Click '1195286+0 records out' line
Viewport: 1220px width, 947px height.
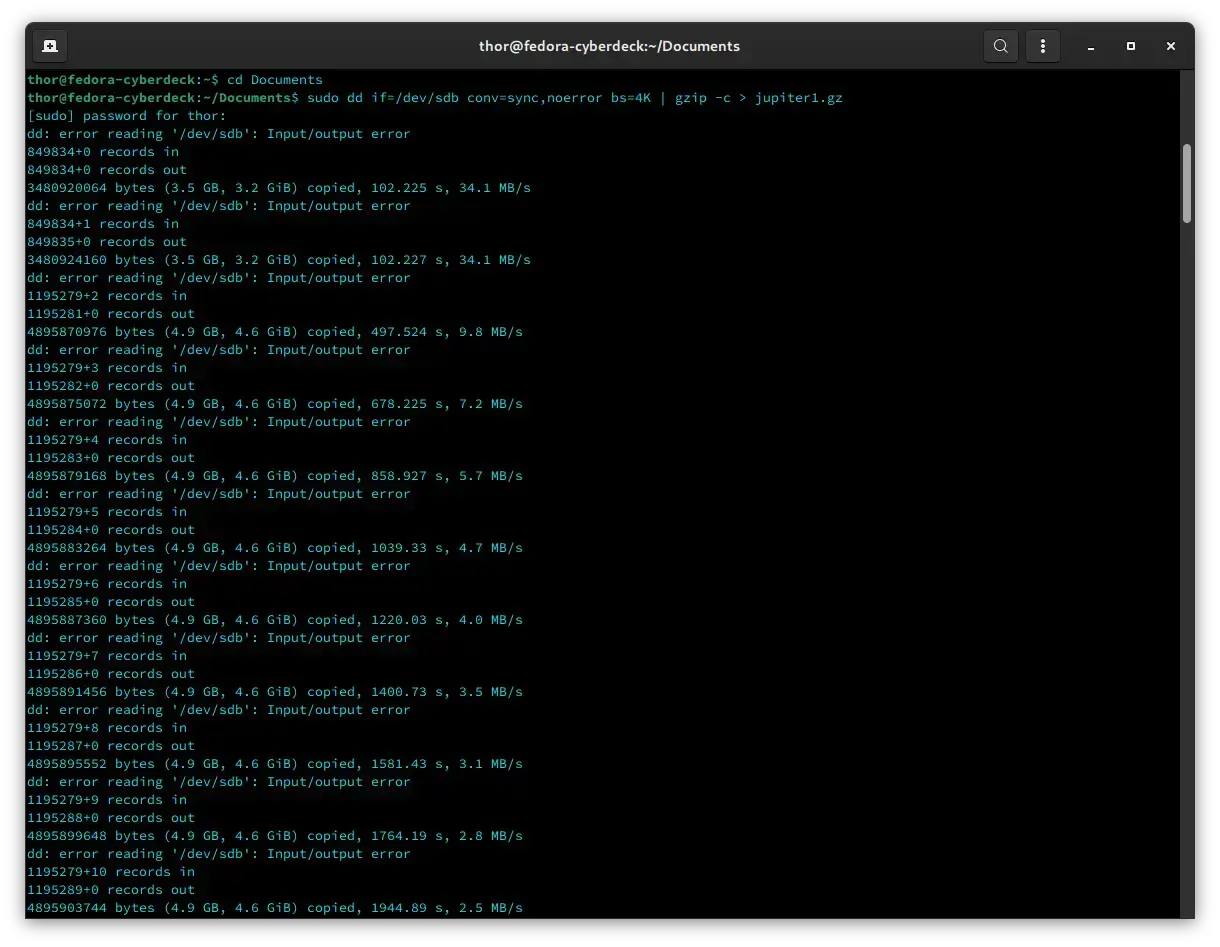[111, 673]
